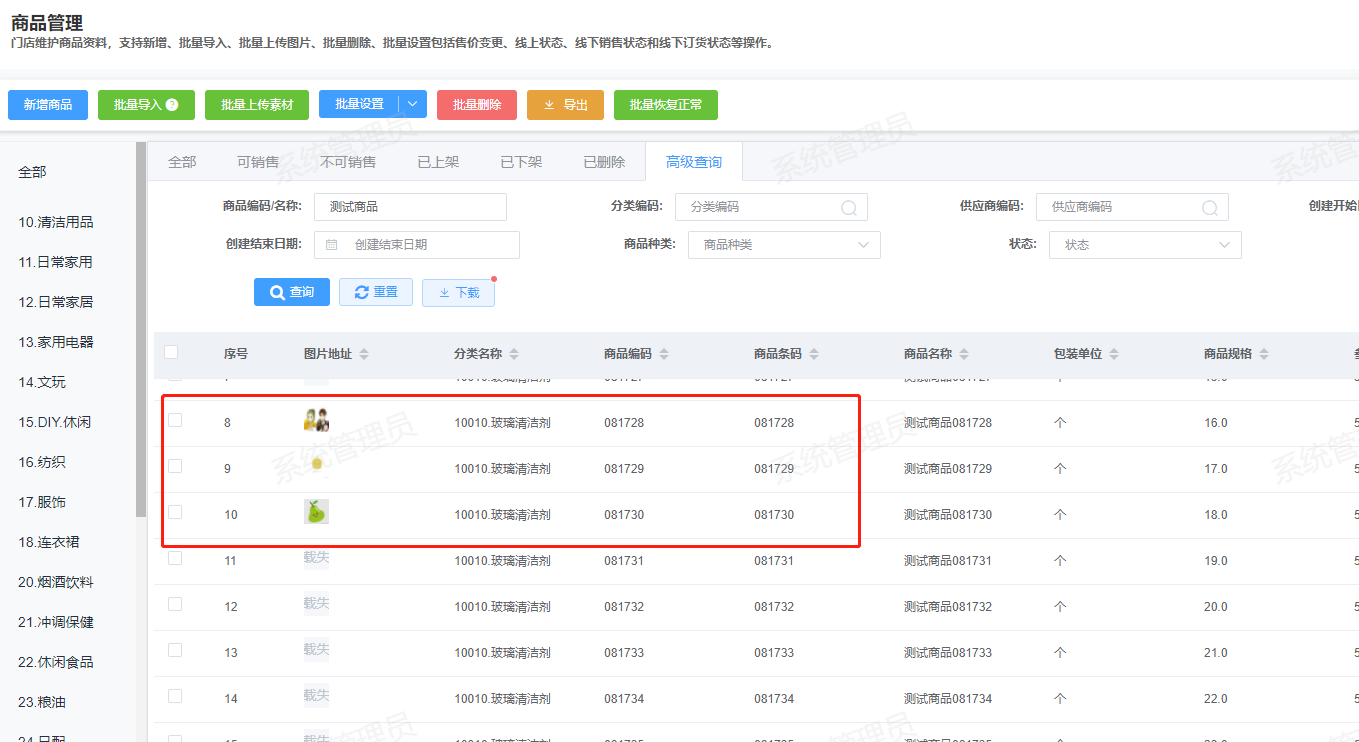
Task: Click the calendar icon in 创建结束日期 field
Action: pos(332,245)
